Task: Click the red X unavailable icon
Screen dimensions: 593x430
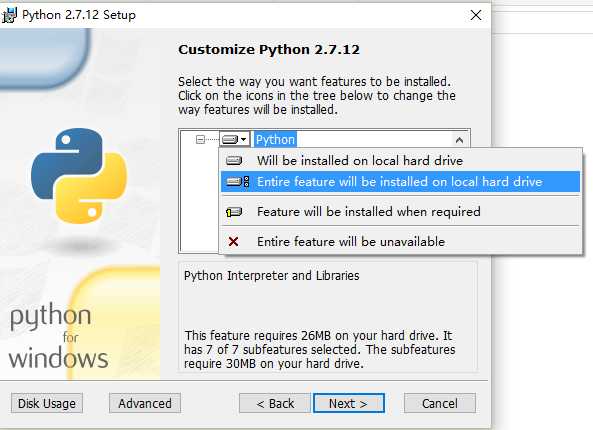Action: click(x=233, y=241)
